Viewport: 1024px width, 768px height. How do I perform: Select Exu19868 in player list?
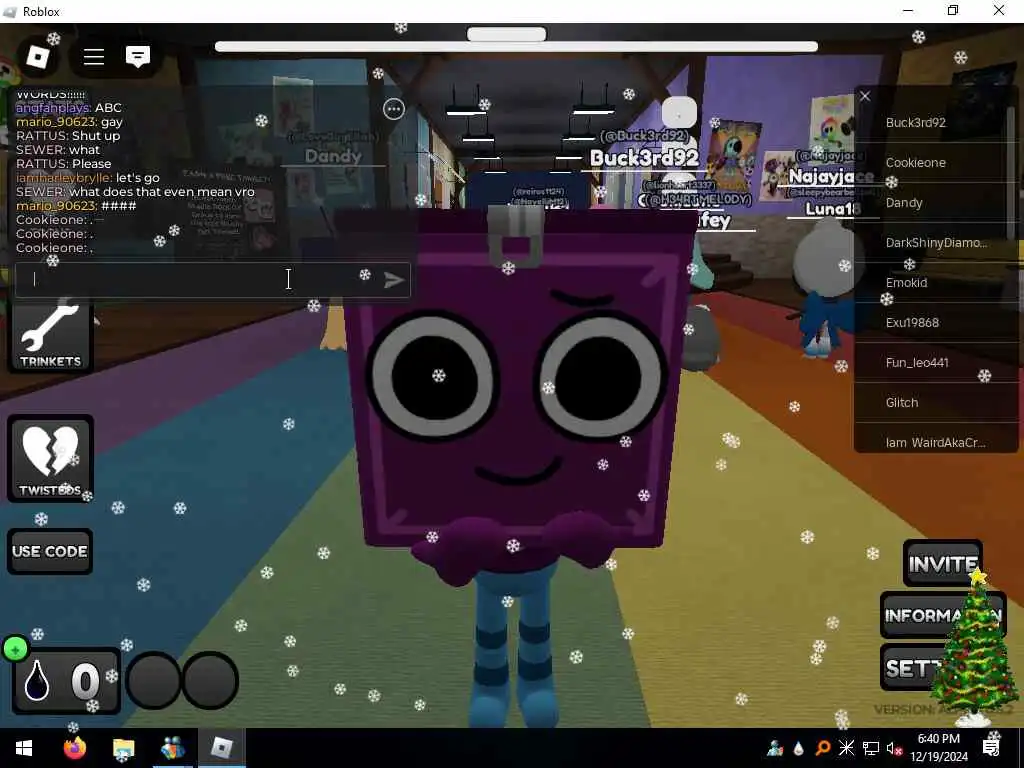tap(935, 323)
